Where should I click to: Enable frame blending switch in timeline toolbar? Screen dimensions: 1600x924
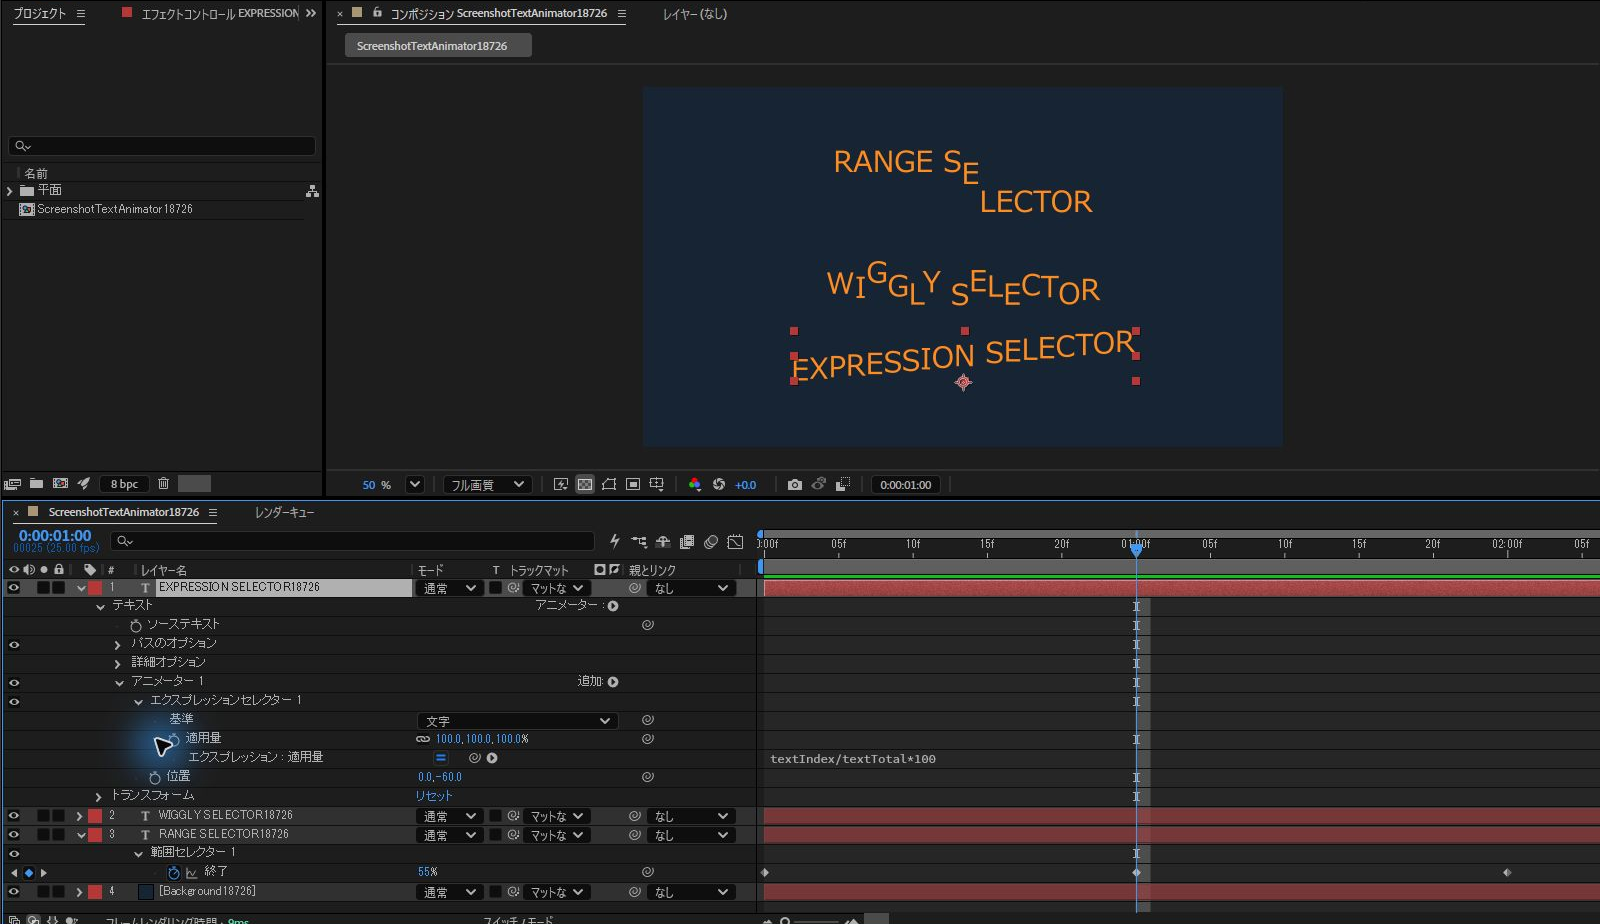687,542
